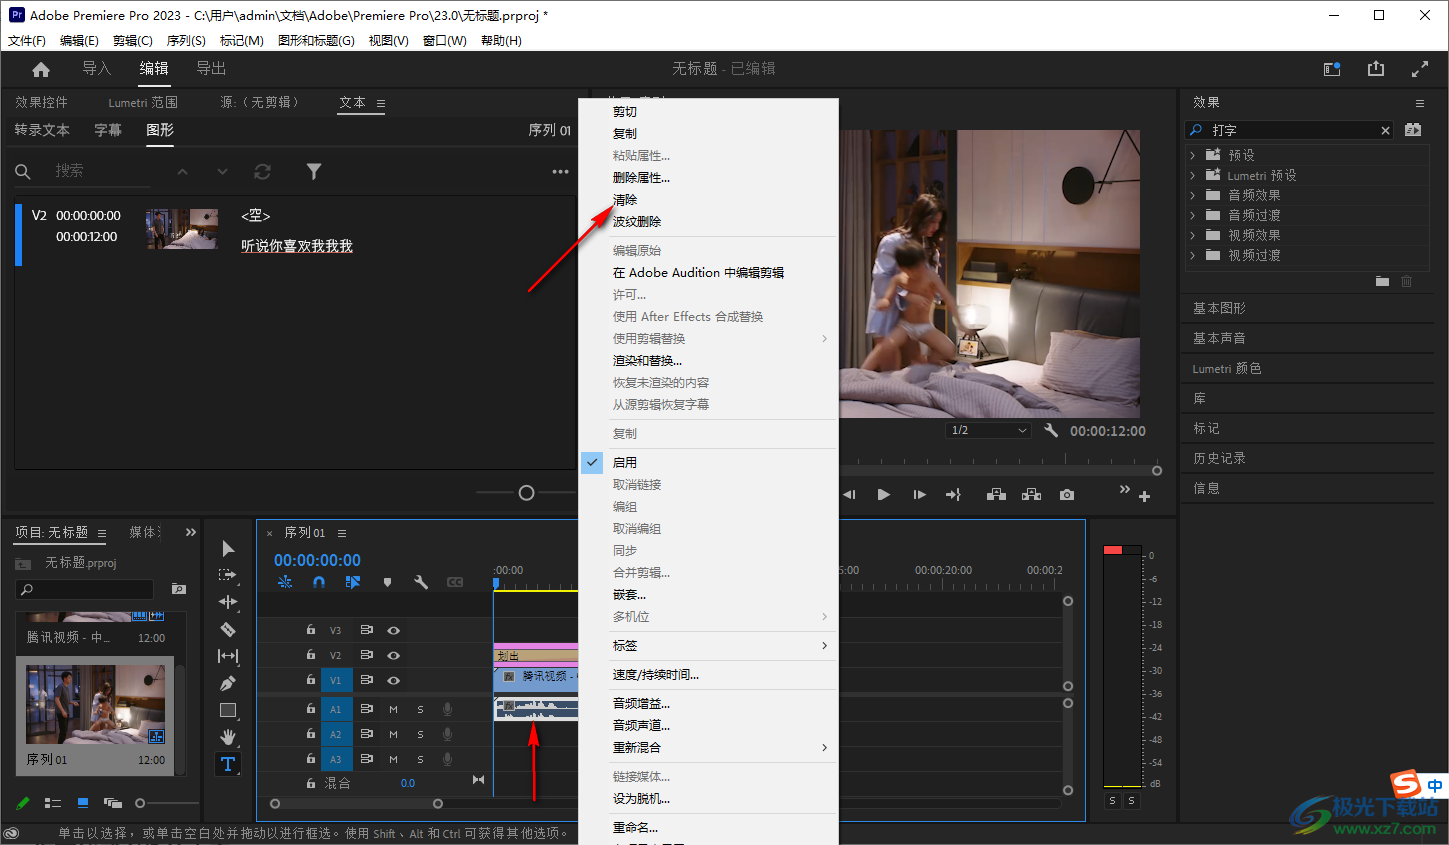The image size is (1449, 845).
Task: Hide track V1 with eye icon
Action: (x=393, y=680)
